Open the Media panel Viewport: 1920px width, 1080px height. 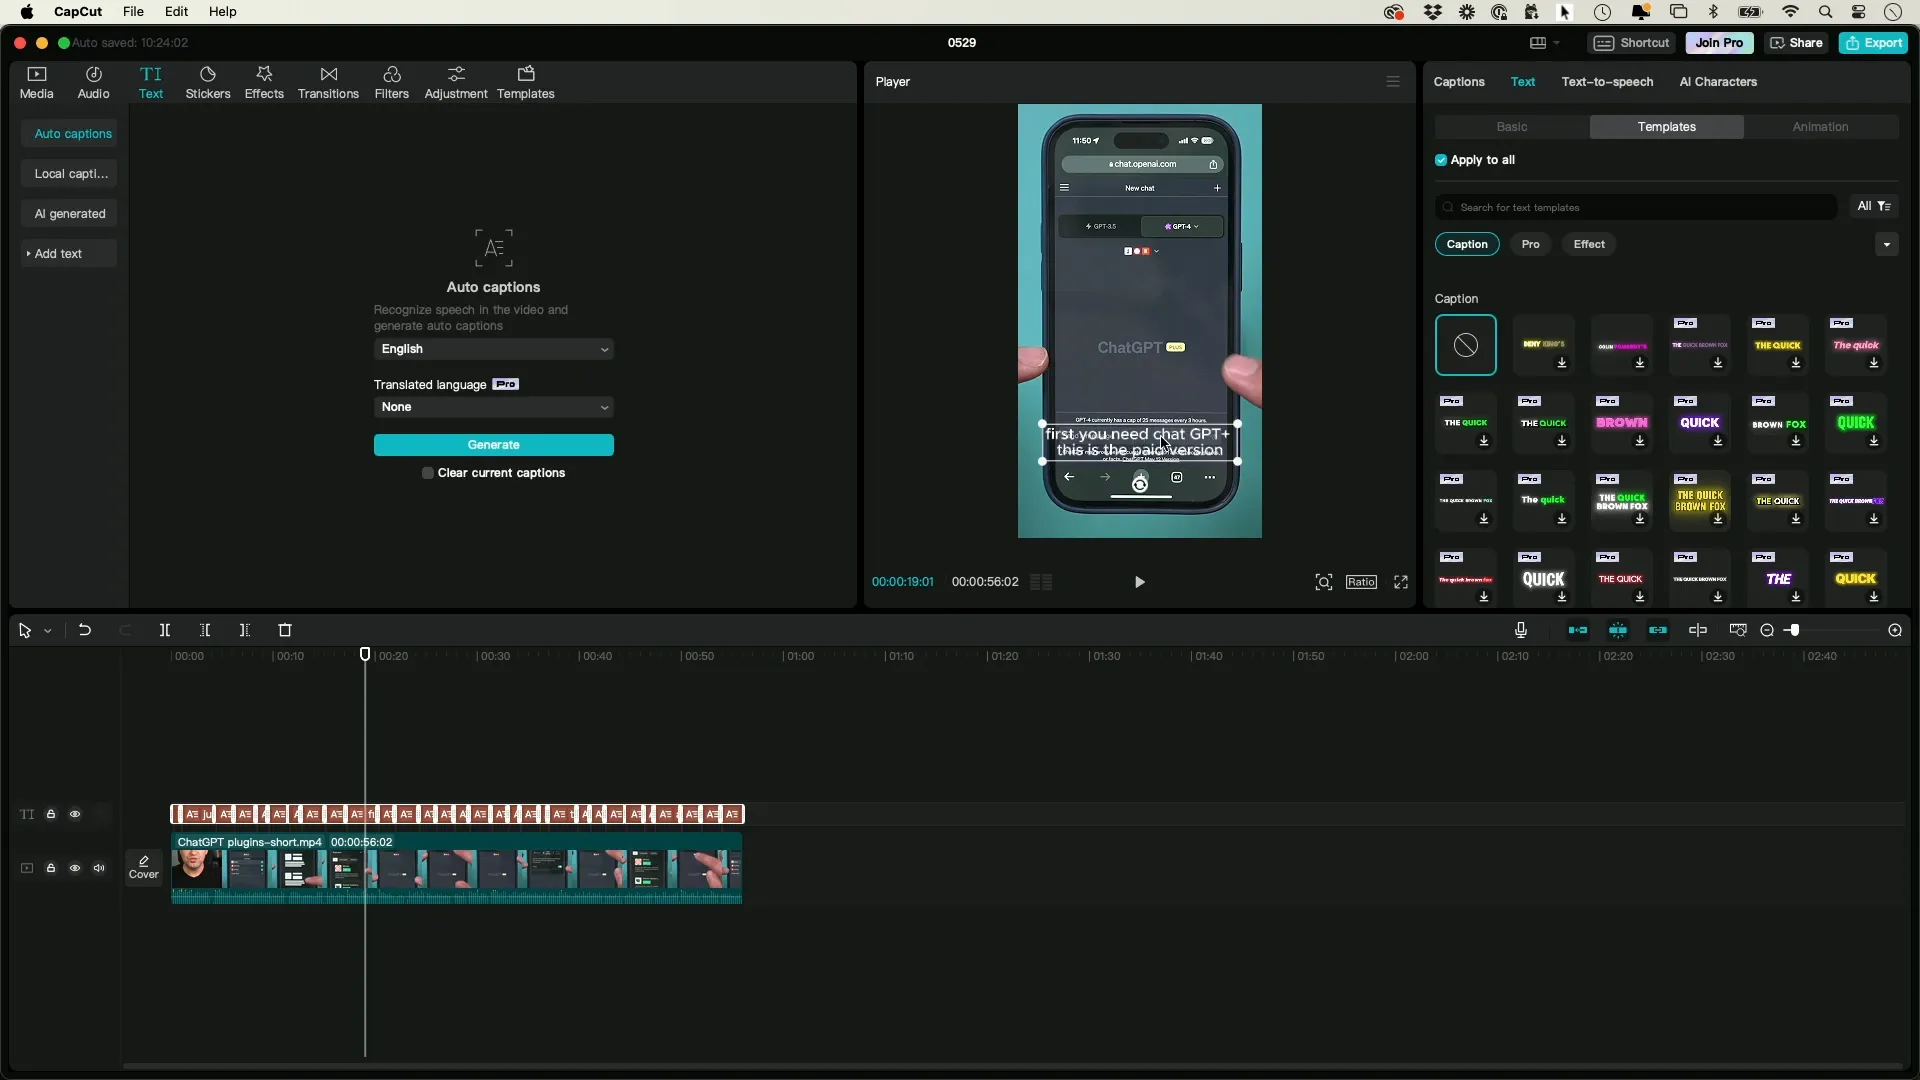click(36, 82)
